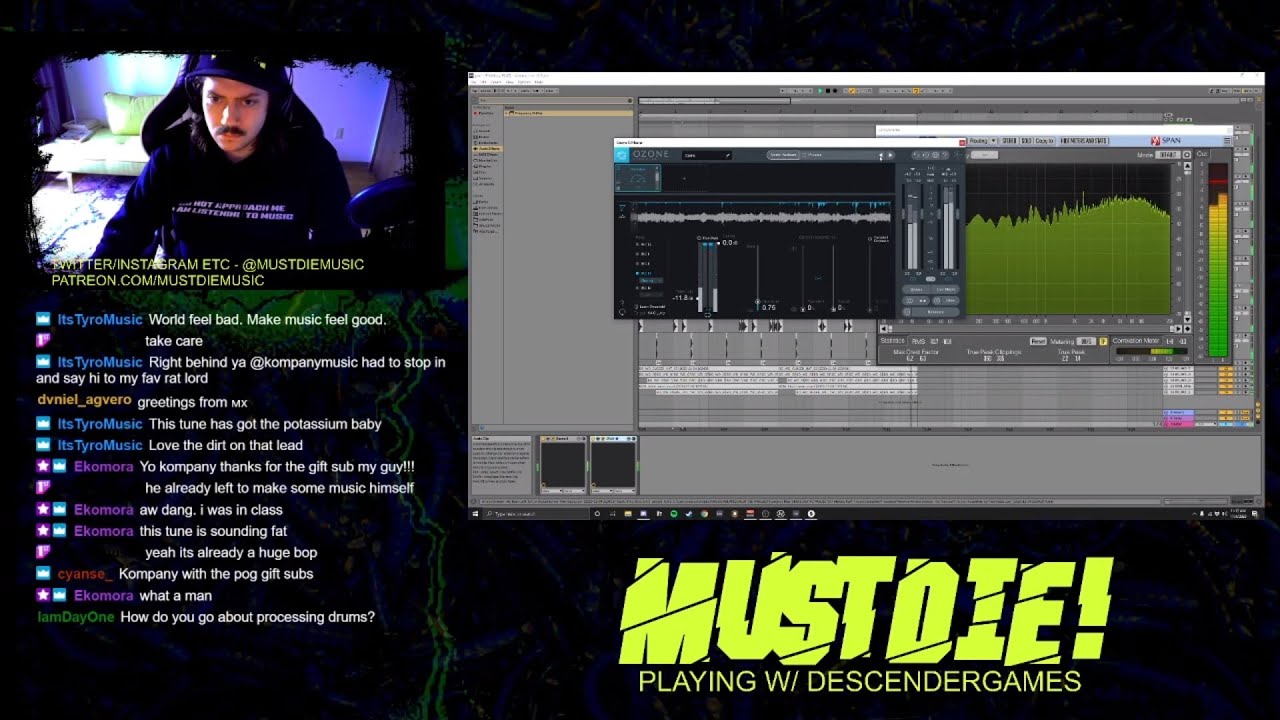1280x720 pixels.
Task: Open SPAN's mode settings gear icon
Action: [x=1187, y=155]
